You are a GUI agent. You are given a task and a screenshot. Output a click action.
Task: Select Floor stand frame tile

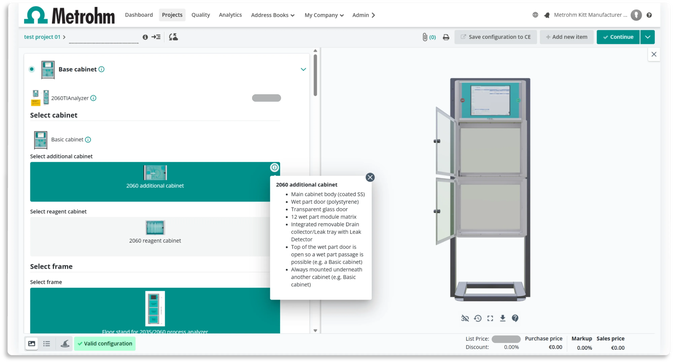click(x=155, y=311)
